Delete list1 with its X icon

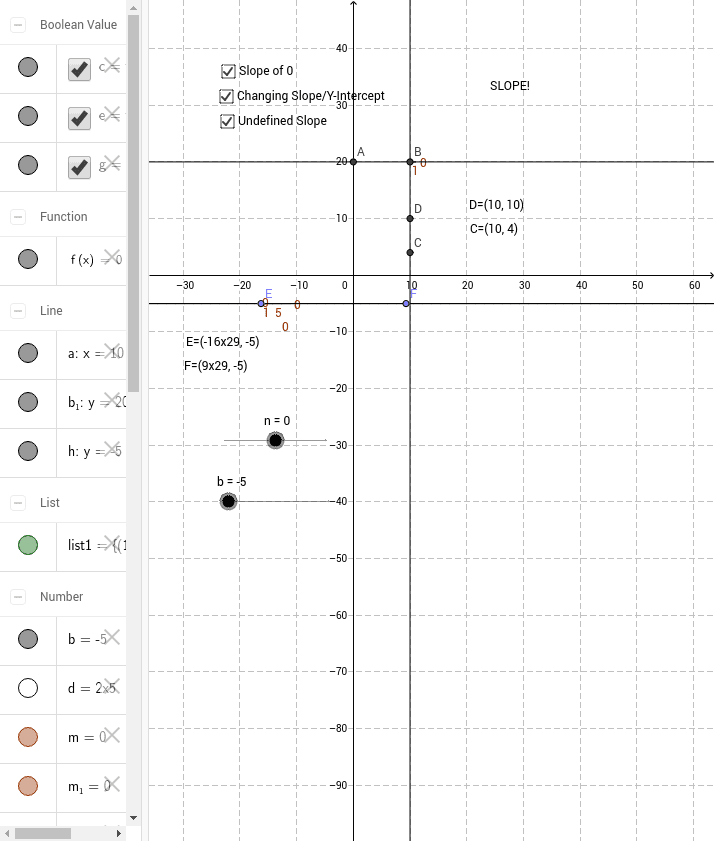point(112,543)
